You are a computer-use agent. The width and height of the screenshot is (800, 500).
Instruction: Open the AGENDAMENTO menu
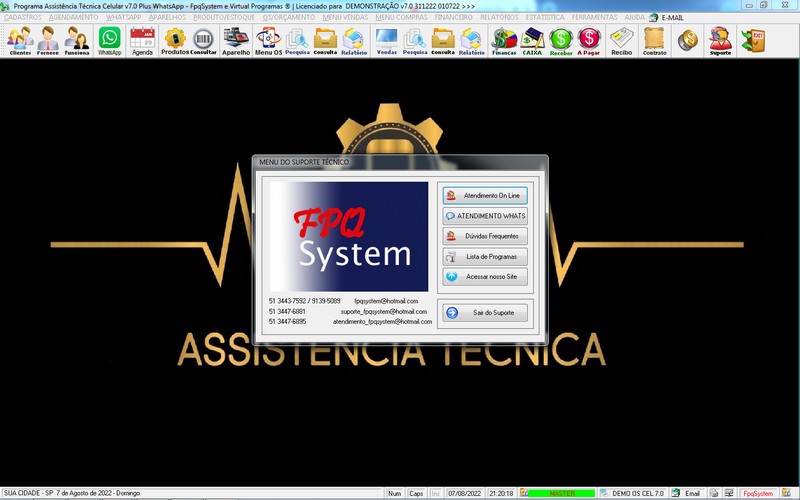click(x=73, y=17)
